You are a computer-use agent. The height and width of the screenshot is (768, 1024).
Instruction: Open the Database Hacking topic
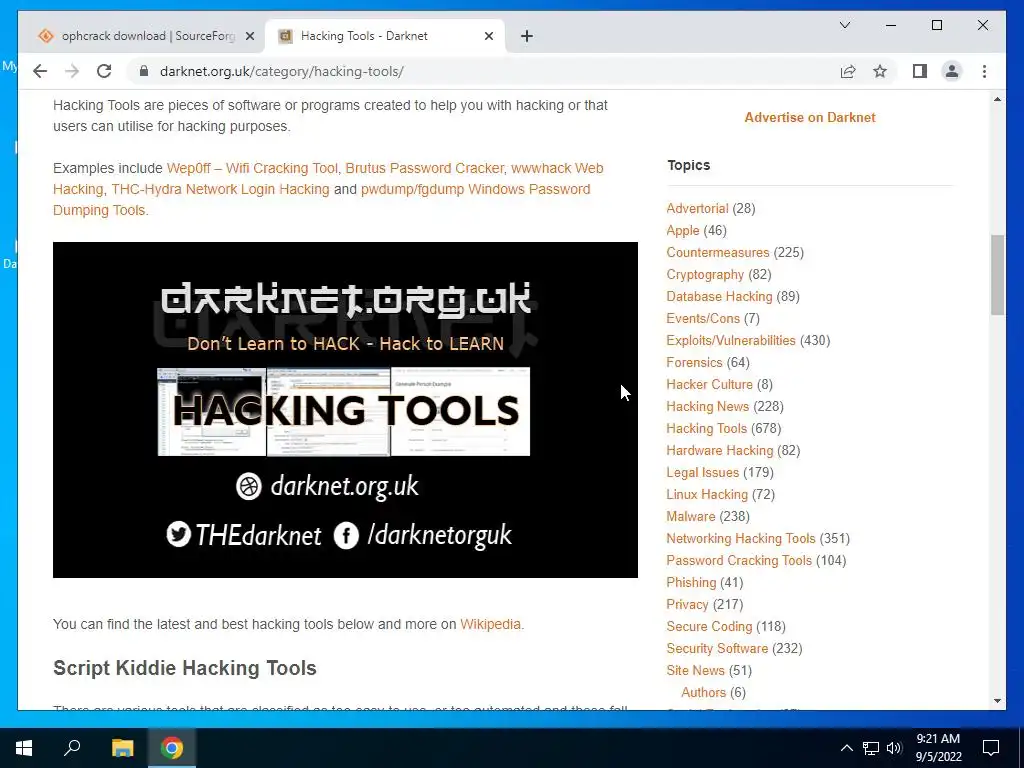(x=719, y=296)
